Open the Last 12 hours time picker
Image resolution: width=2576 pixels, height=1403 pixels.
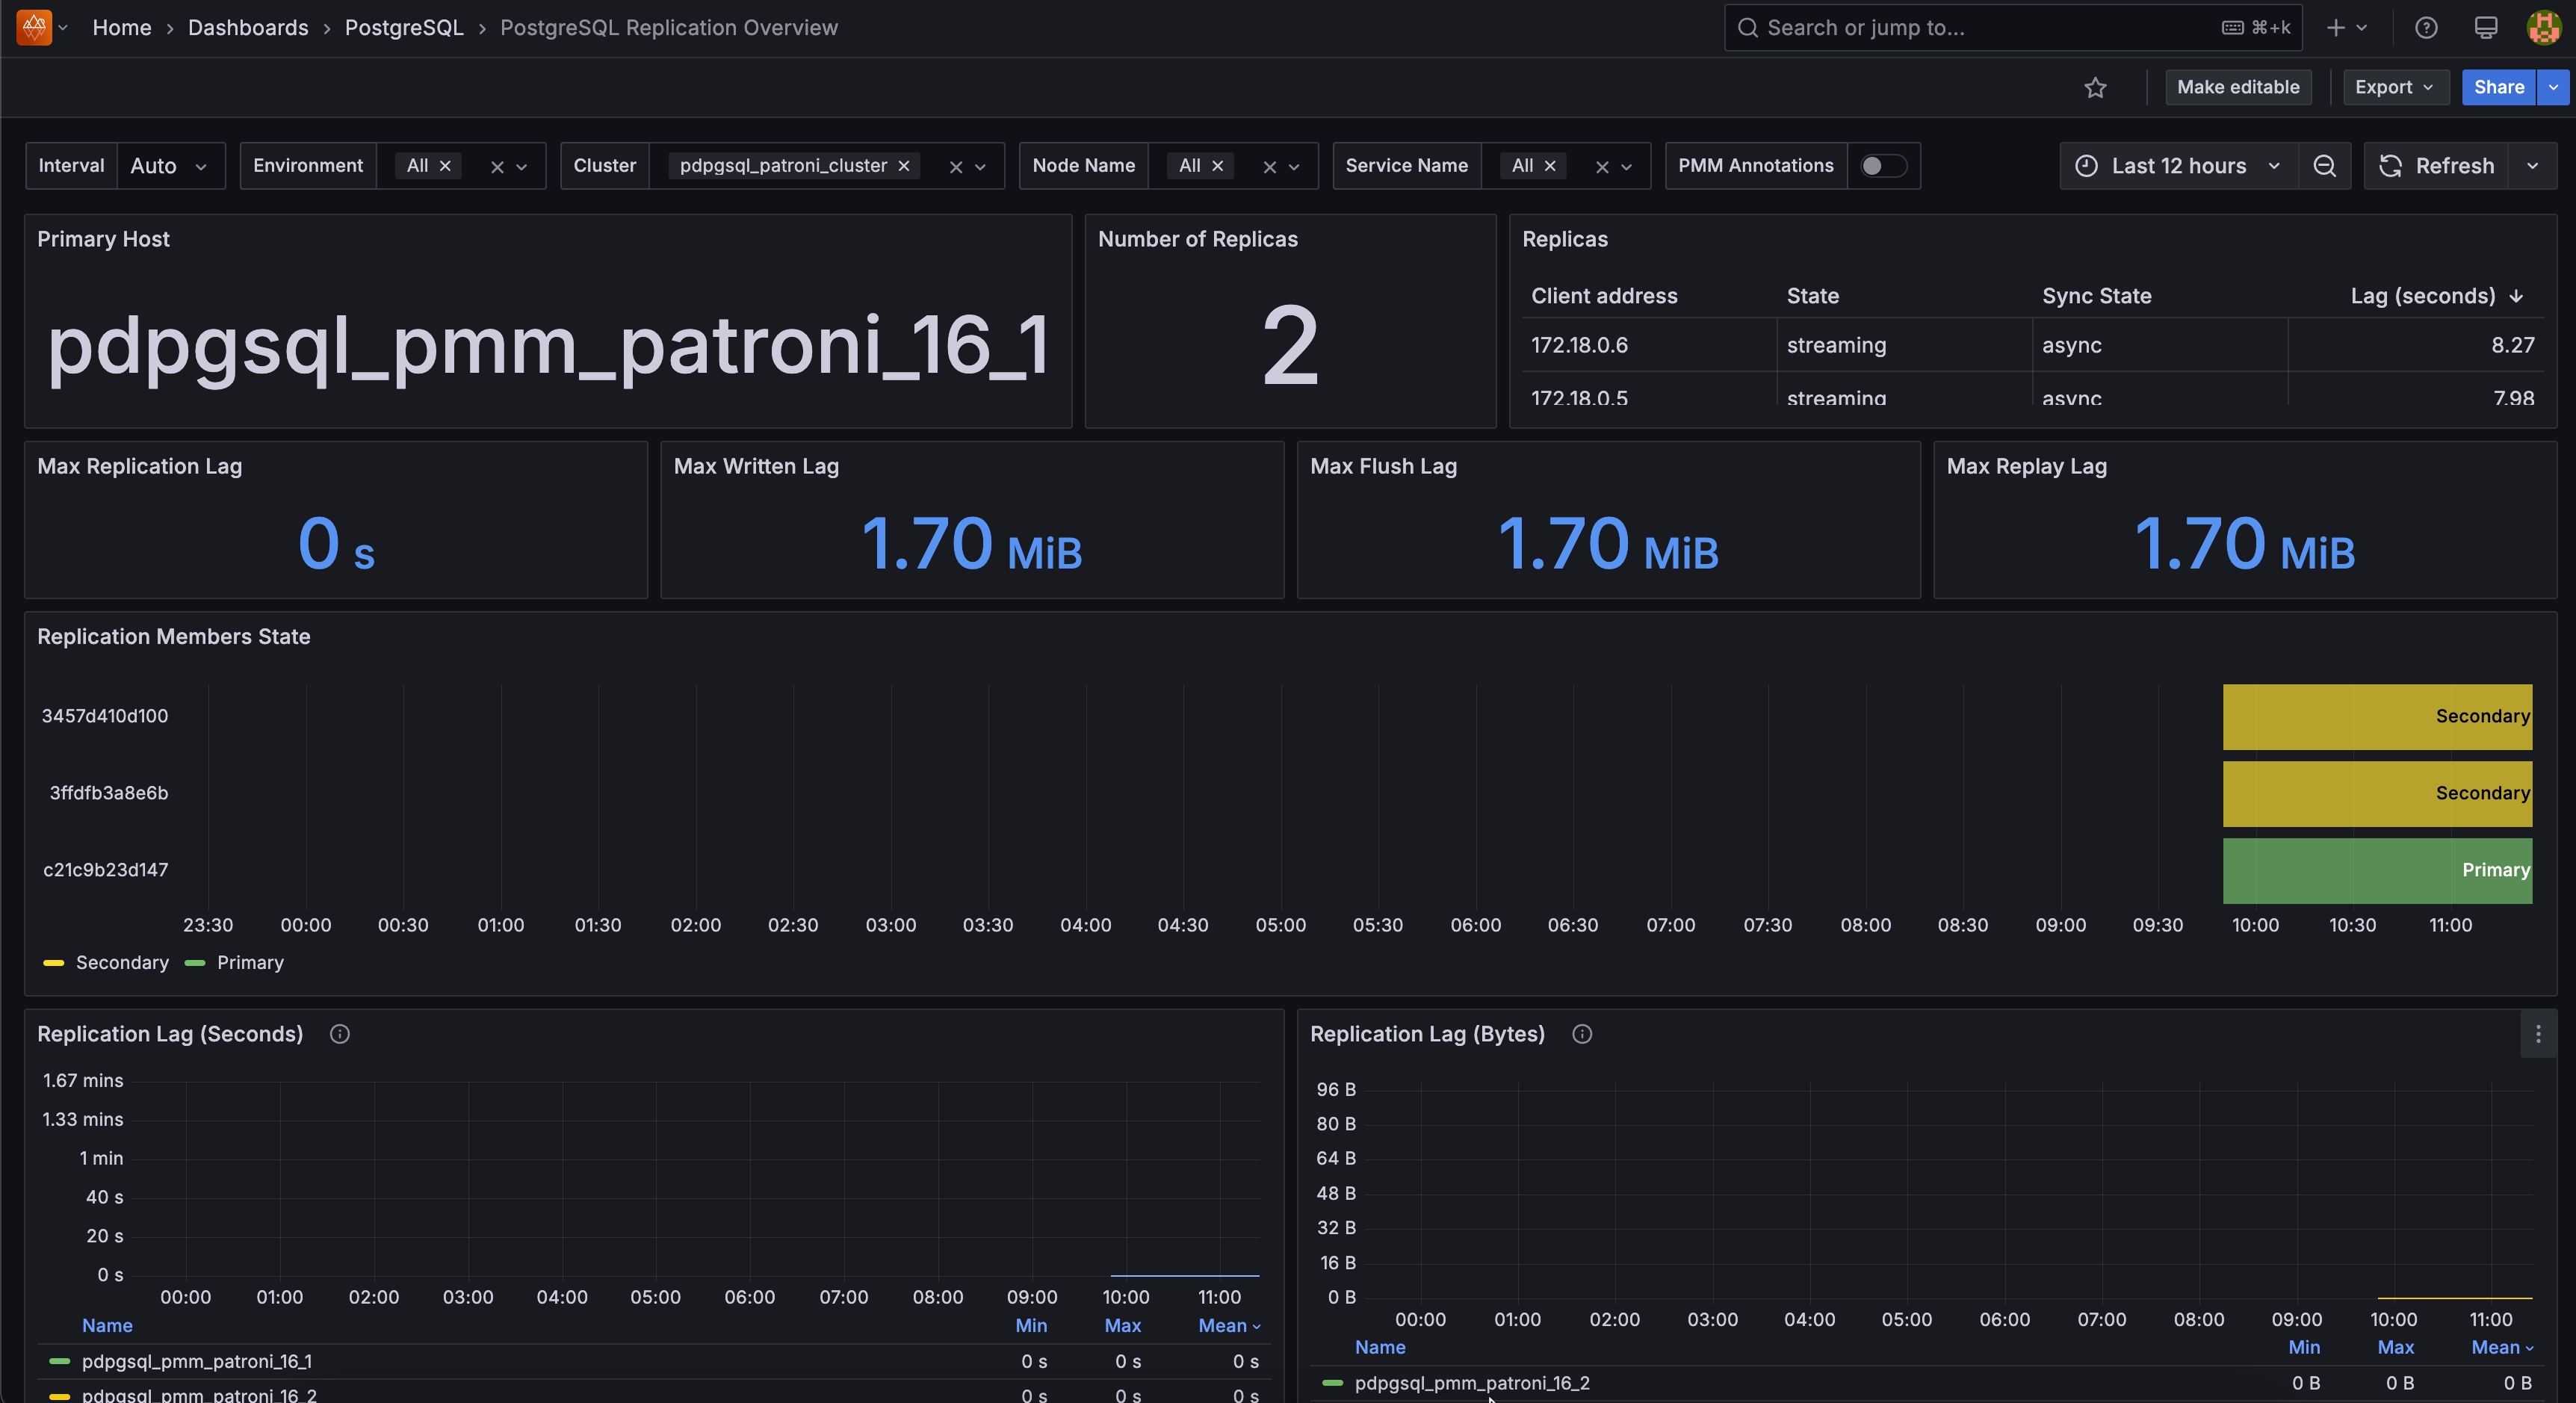(x=2178, y=166)
